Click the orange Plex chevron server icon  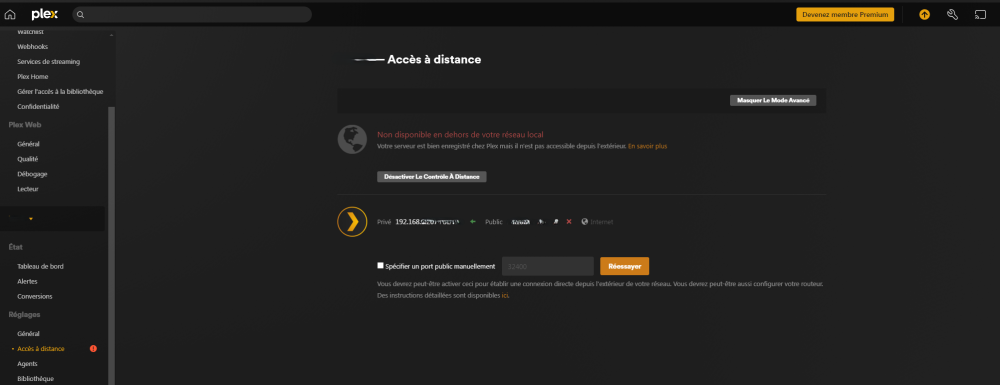coord(352,222)
